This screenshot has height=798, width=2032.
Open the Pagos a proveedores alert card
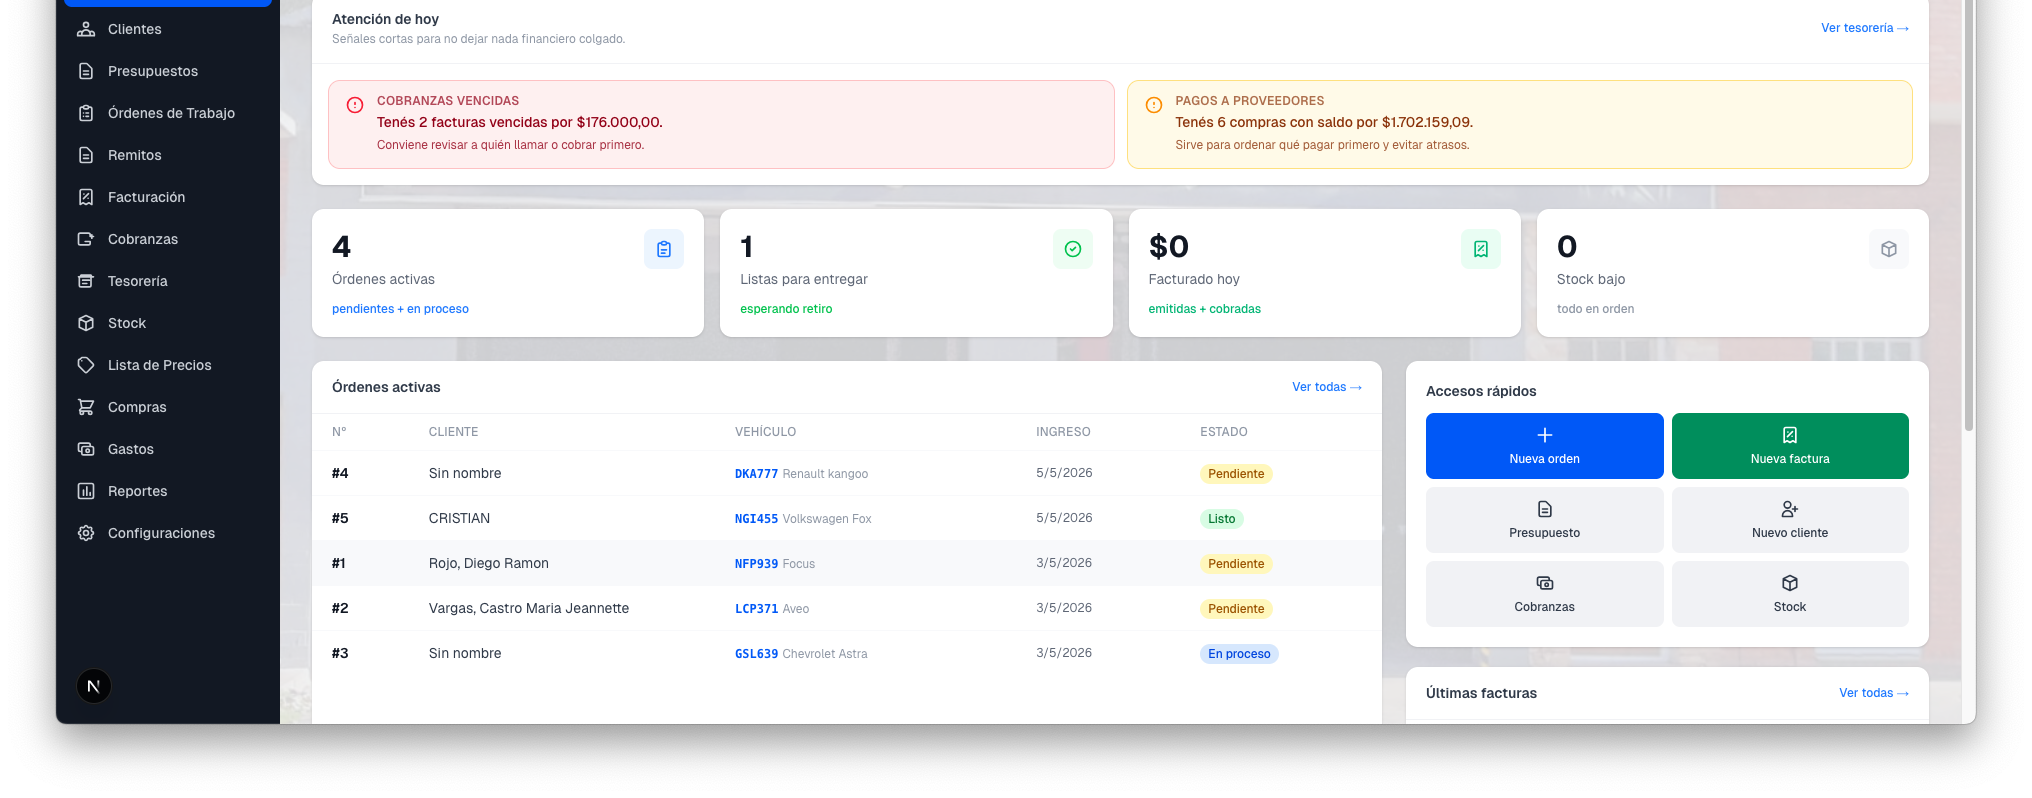pos(1520,124)
